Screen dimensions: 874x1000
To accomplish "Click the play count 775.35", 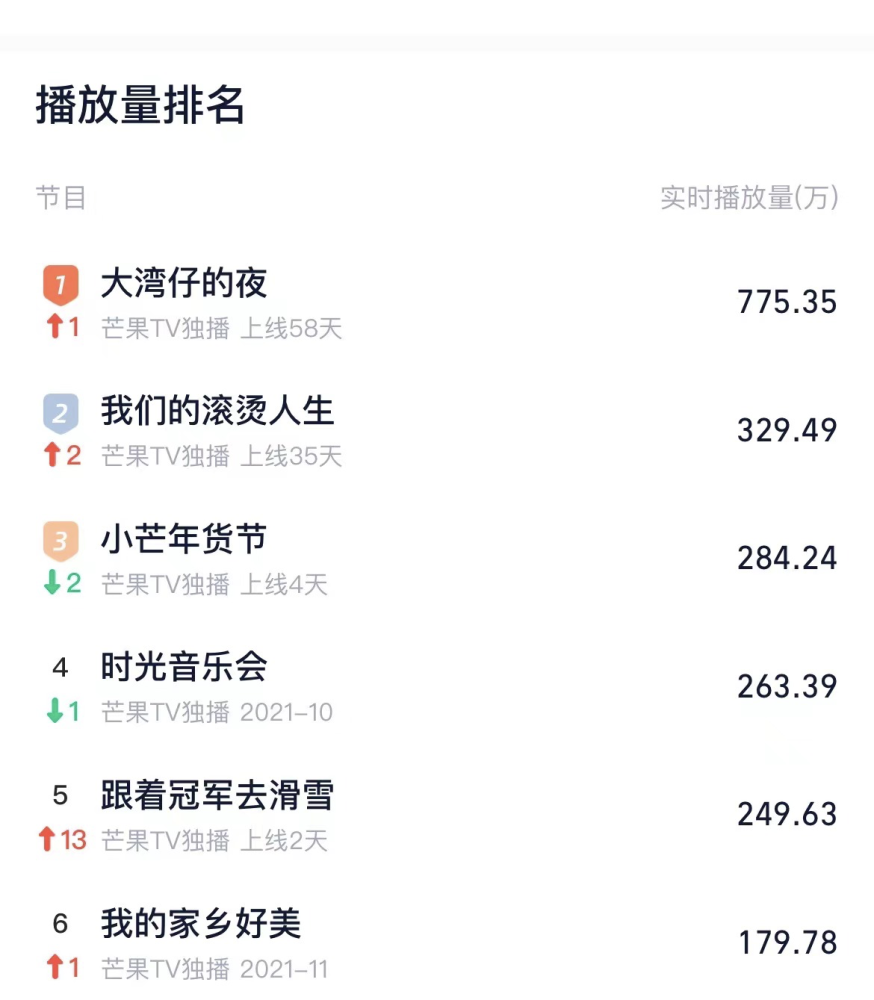I will click(x=787, y=302).
